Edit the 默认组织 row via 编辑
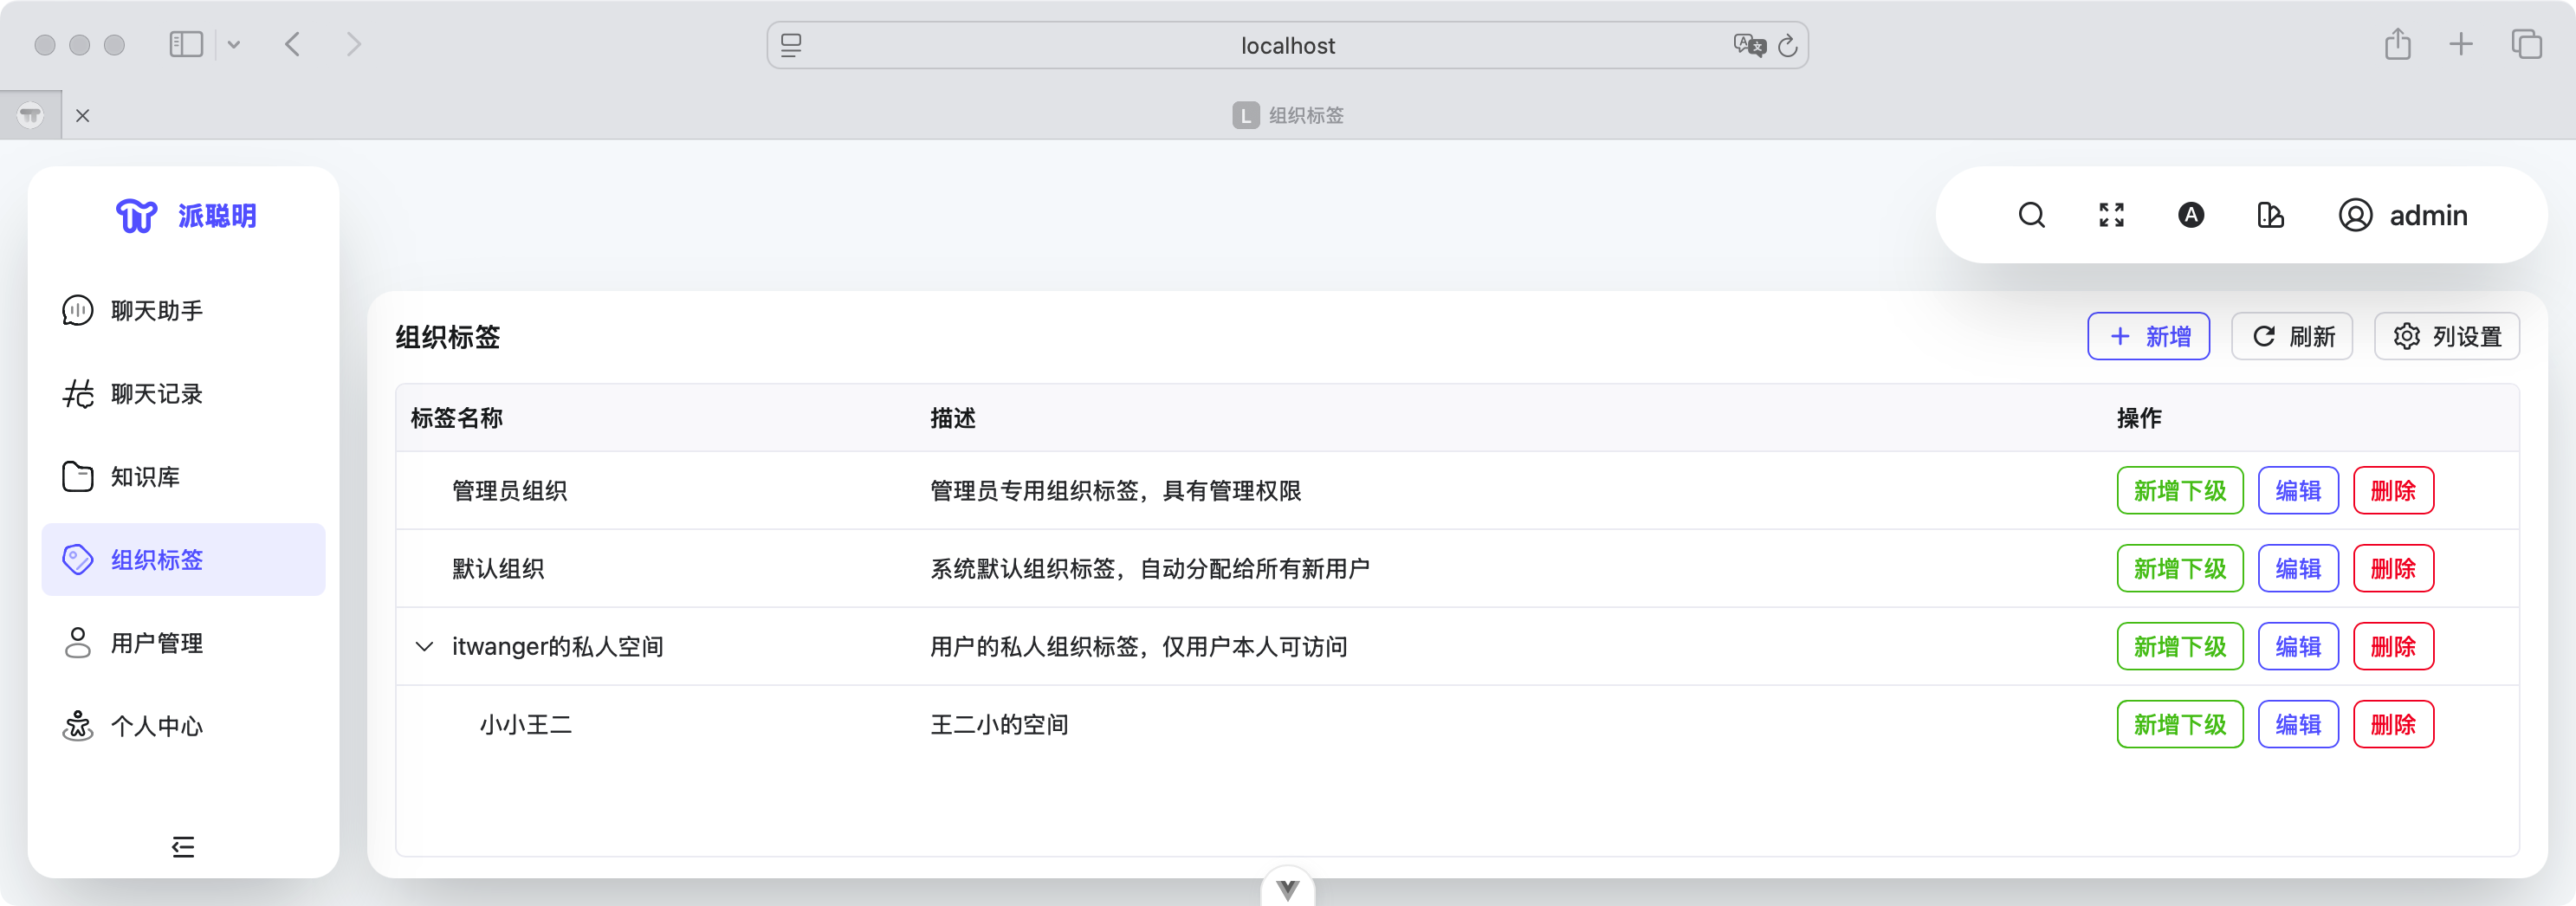 (2298, 568)
